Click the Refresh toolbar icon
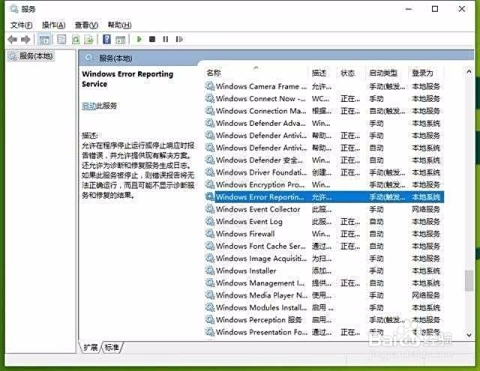This screenshot has width=480, height=371. [x=76, y=40]
